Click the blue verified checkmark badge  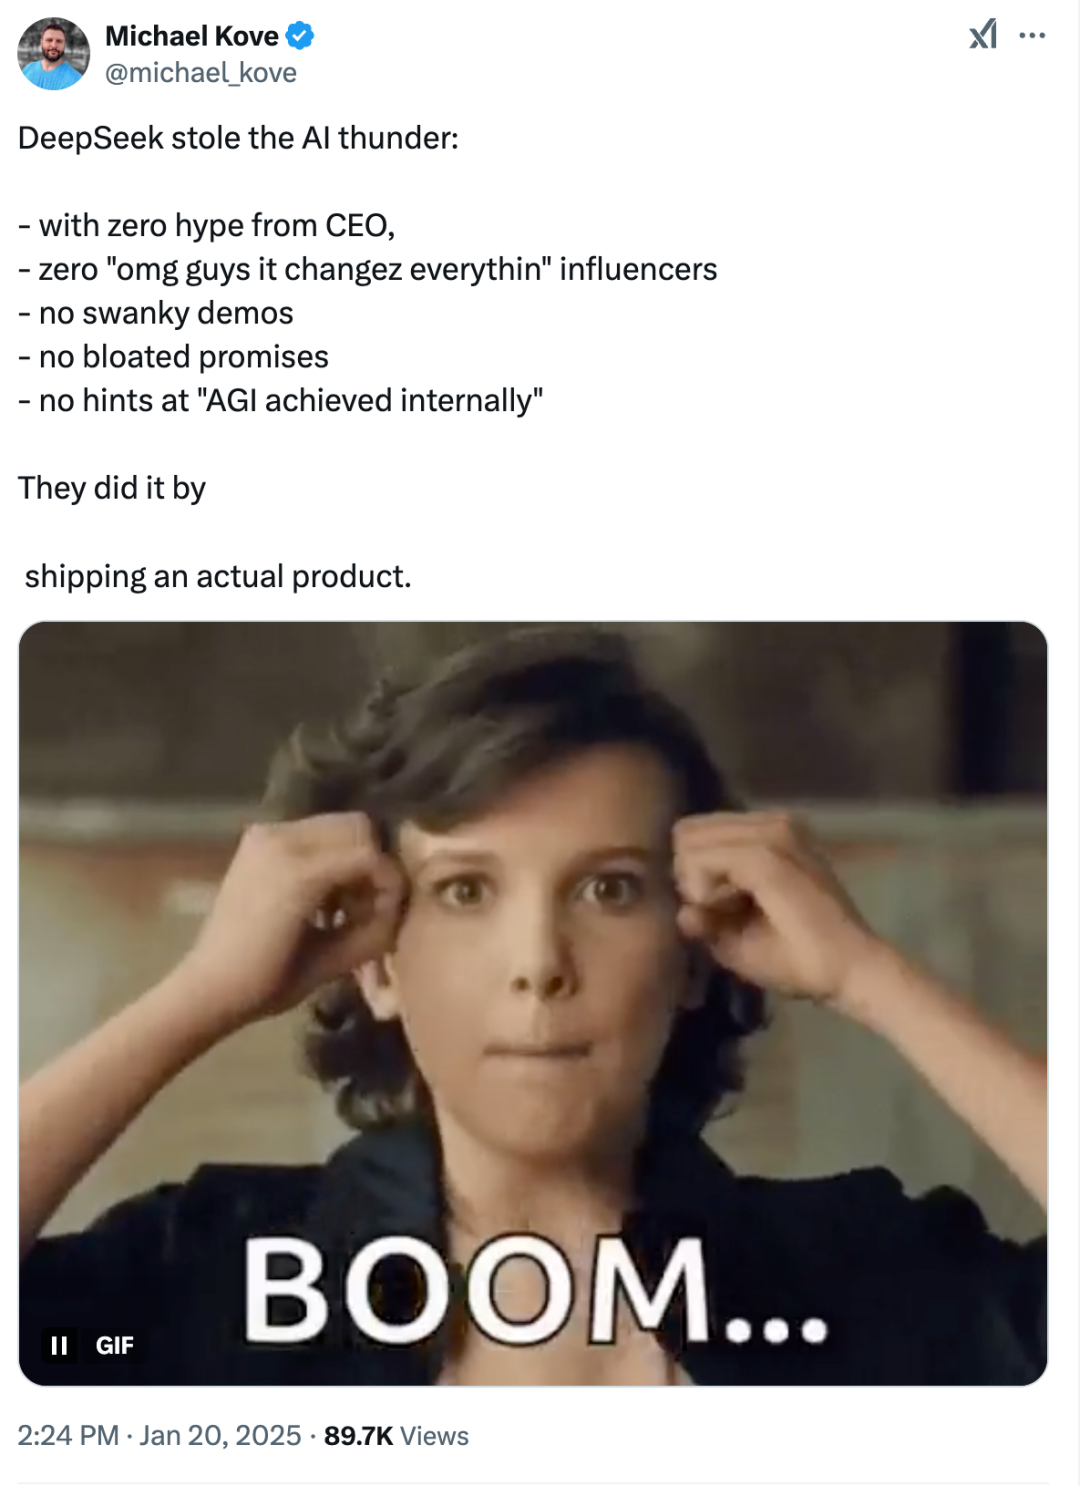300,36
